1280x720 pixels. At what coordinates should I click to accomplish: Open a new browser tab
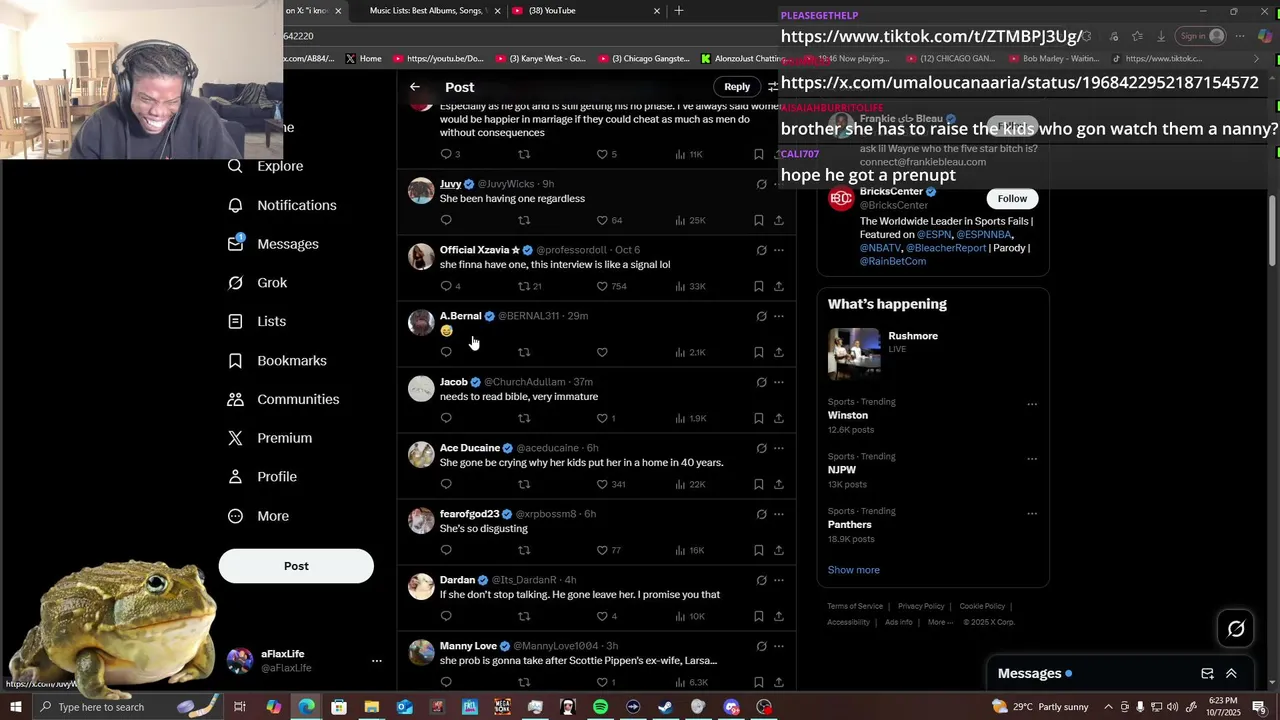tap(679, 10)
